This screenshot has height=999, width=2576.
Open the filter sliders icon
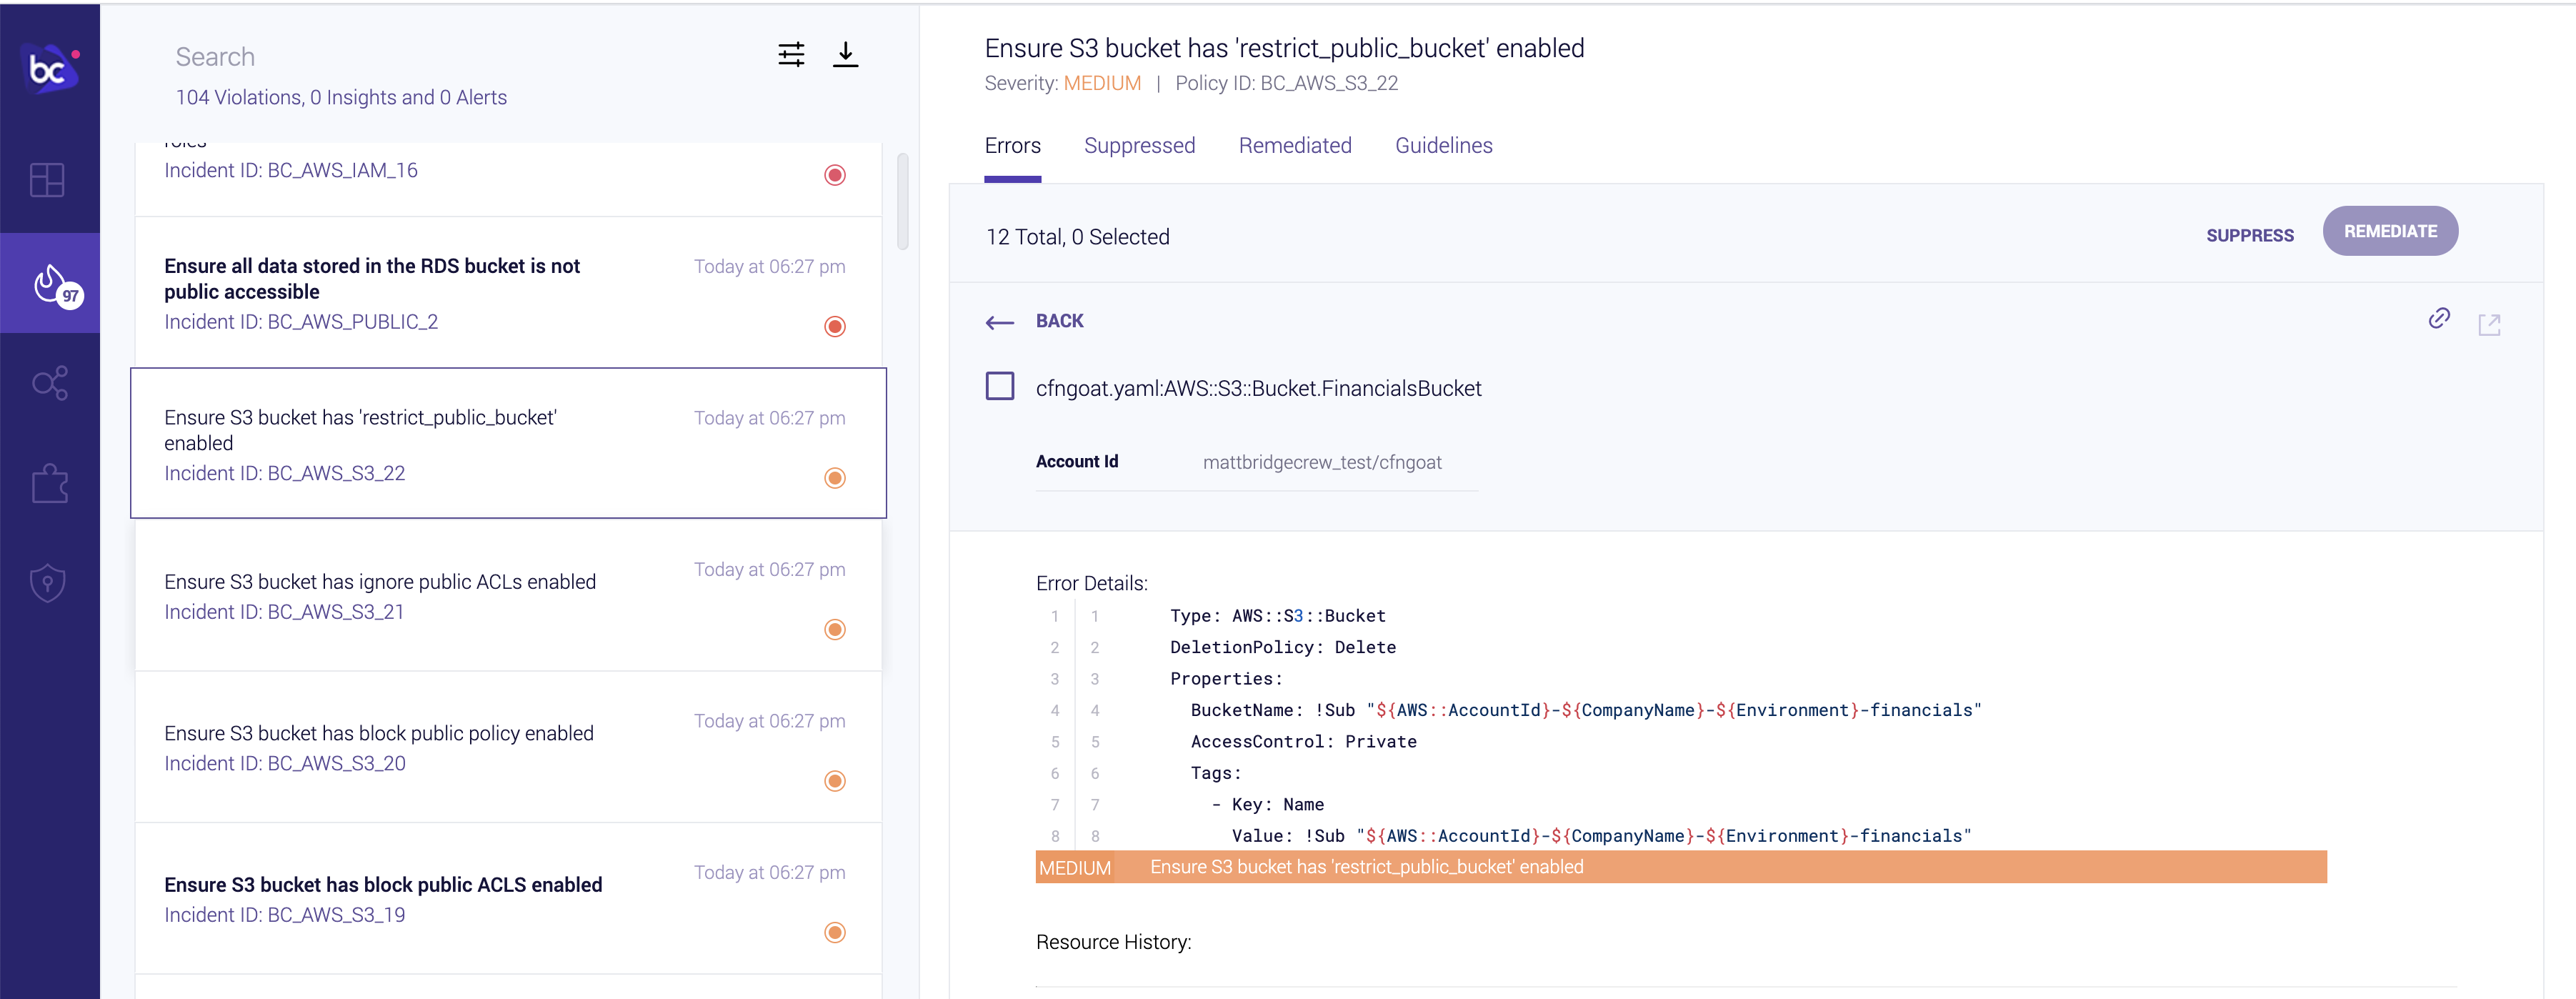(x=791, y=55)
